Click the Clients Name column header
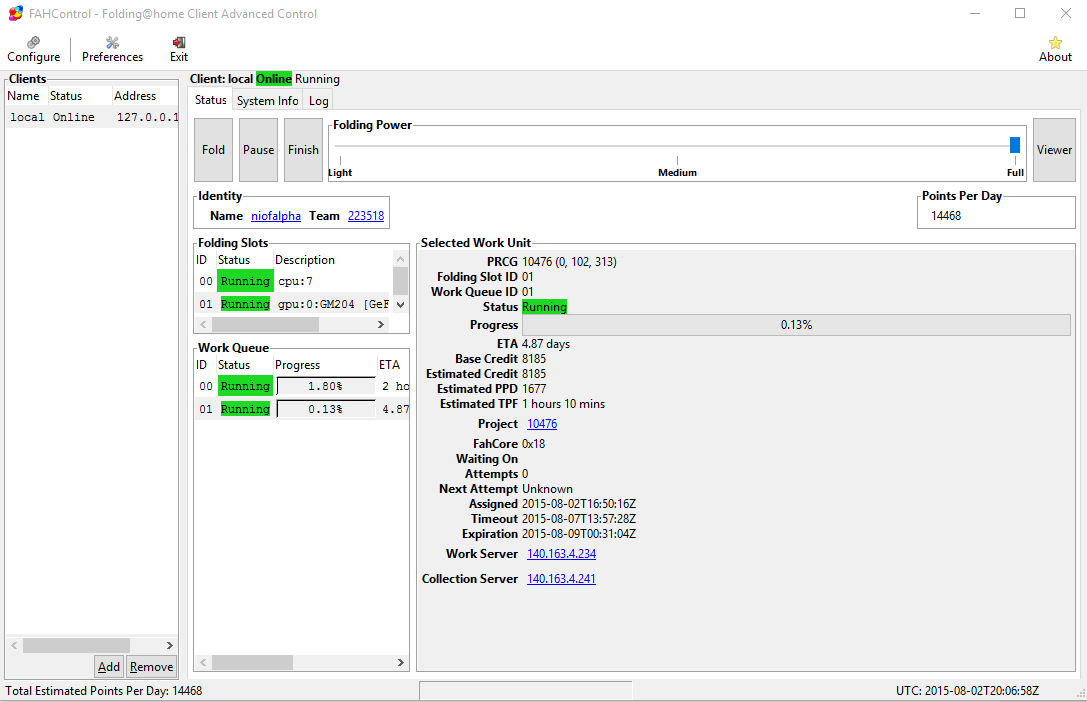 tap(26, 96)
